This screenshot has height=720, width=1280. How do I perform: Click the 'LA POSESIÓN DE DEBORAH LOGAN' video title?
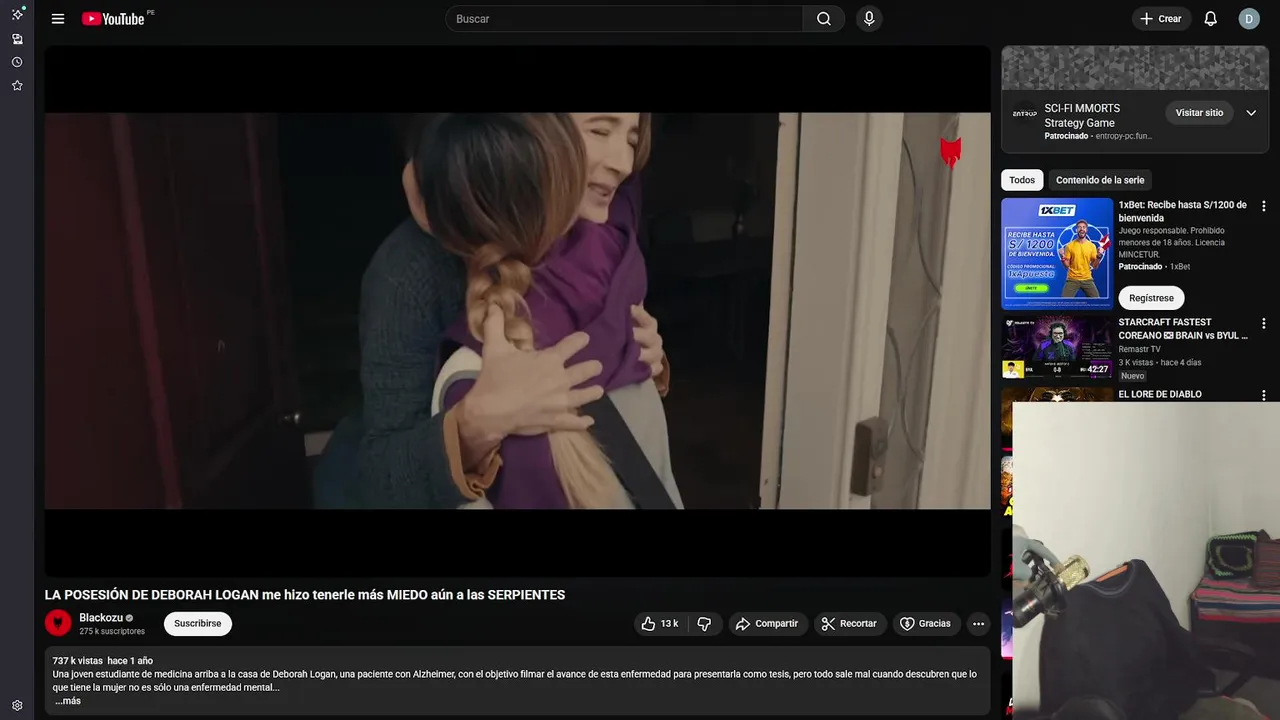pyautogui.click(x=305, y=595)
